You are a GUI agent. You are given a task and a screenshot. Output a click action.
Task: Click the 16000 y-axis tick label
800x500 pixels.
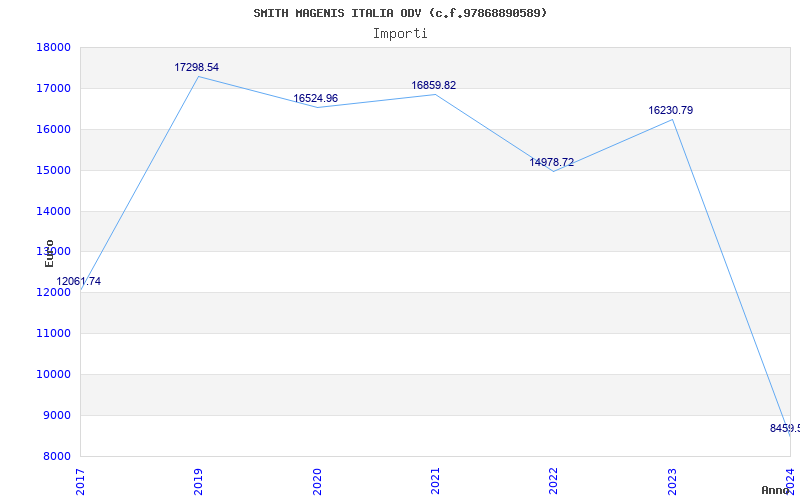[x=53, y=129]
